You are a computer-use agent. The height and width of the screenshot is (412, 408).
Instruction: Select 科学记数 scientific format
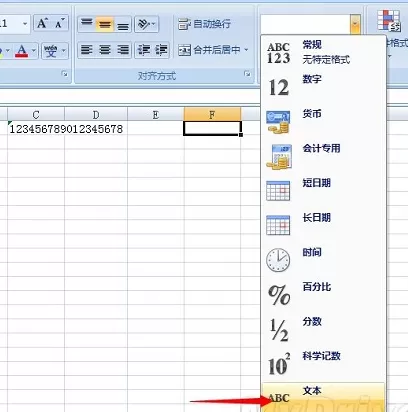click(323, 365)
